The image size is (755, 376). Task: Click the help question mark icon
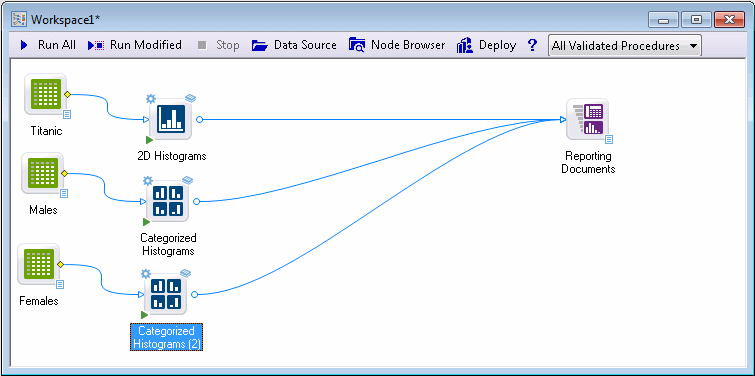click(x=532, y=45)
